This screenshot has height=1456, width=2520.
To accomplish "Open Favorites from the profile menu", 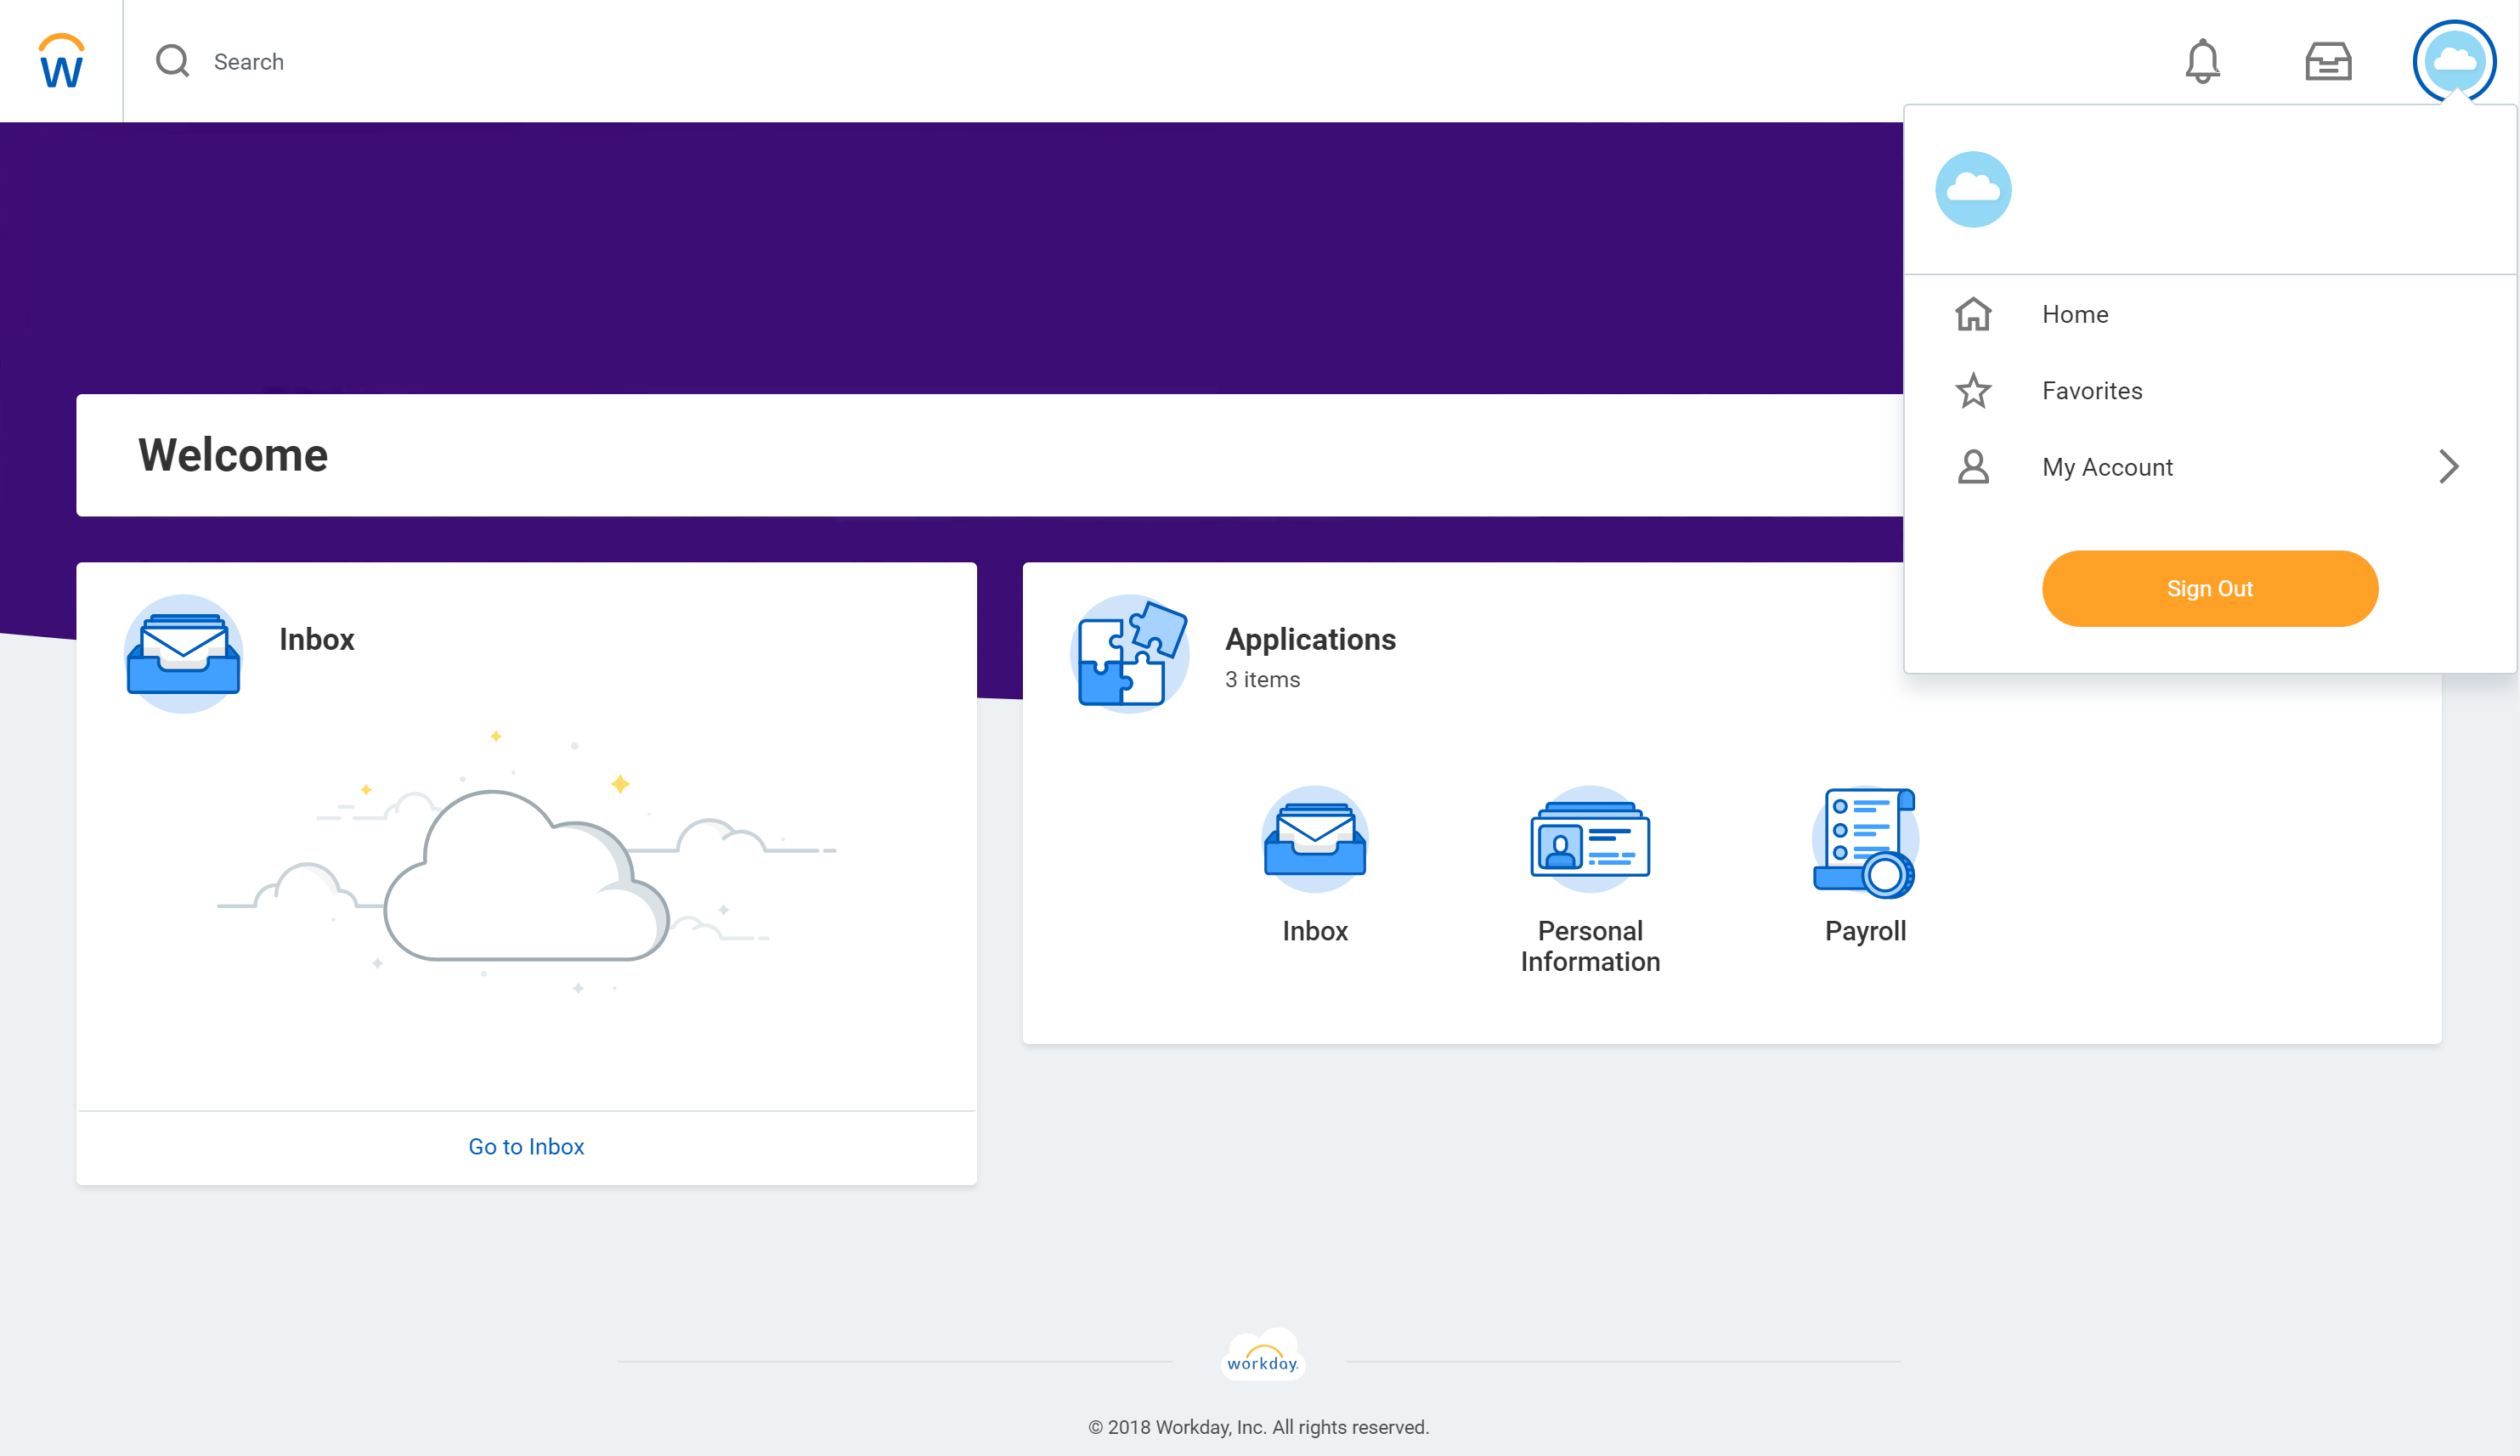I will (x=2210, y=391).
